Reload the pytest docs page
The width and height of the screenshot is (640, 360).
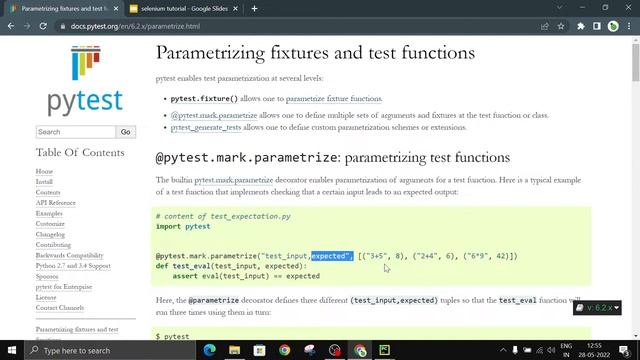point(43,26)
